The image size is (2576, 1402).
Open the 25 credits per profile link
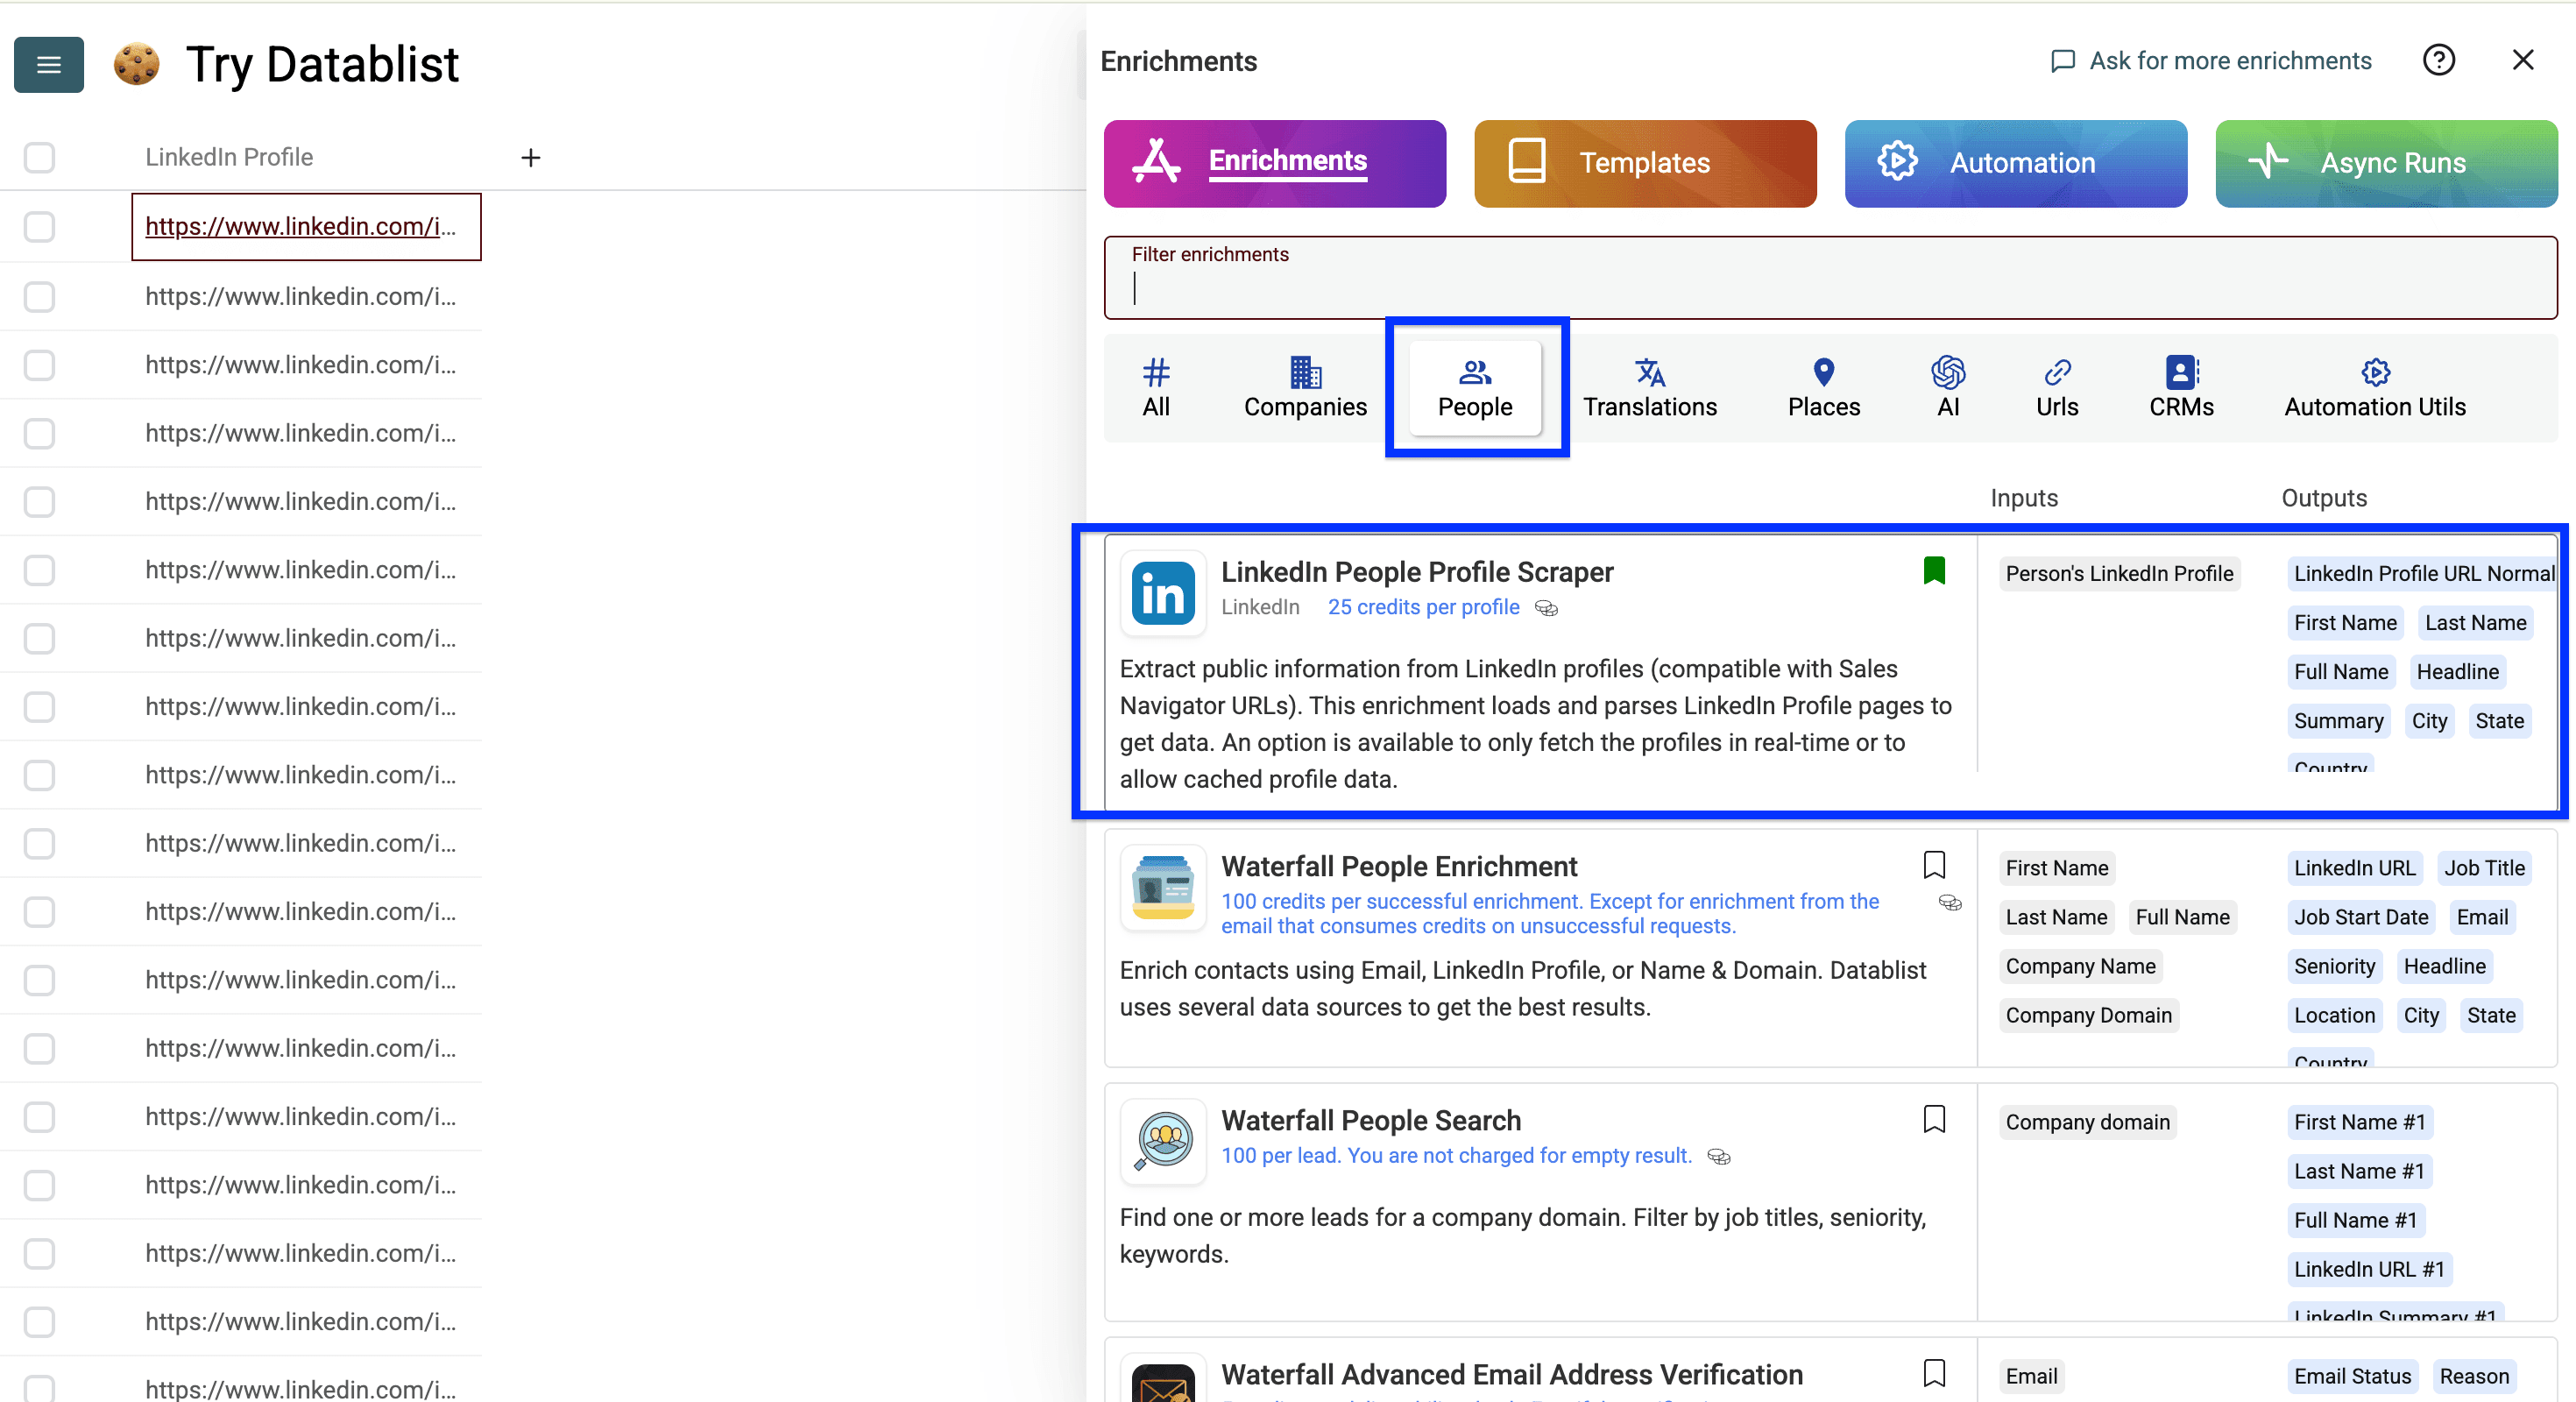(1424, 606)
